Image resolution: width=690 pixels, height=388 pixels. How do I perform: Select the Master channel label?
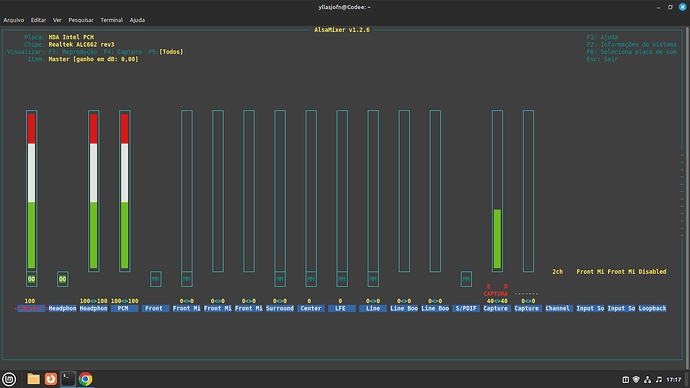pyautogui.click(x=31, y=308)
